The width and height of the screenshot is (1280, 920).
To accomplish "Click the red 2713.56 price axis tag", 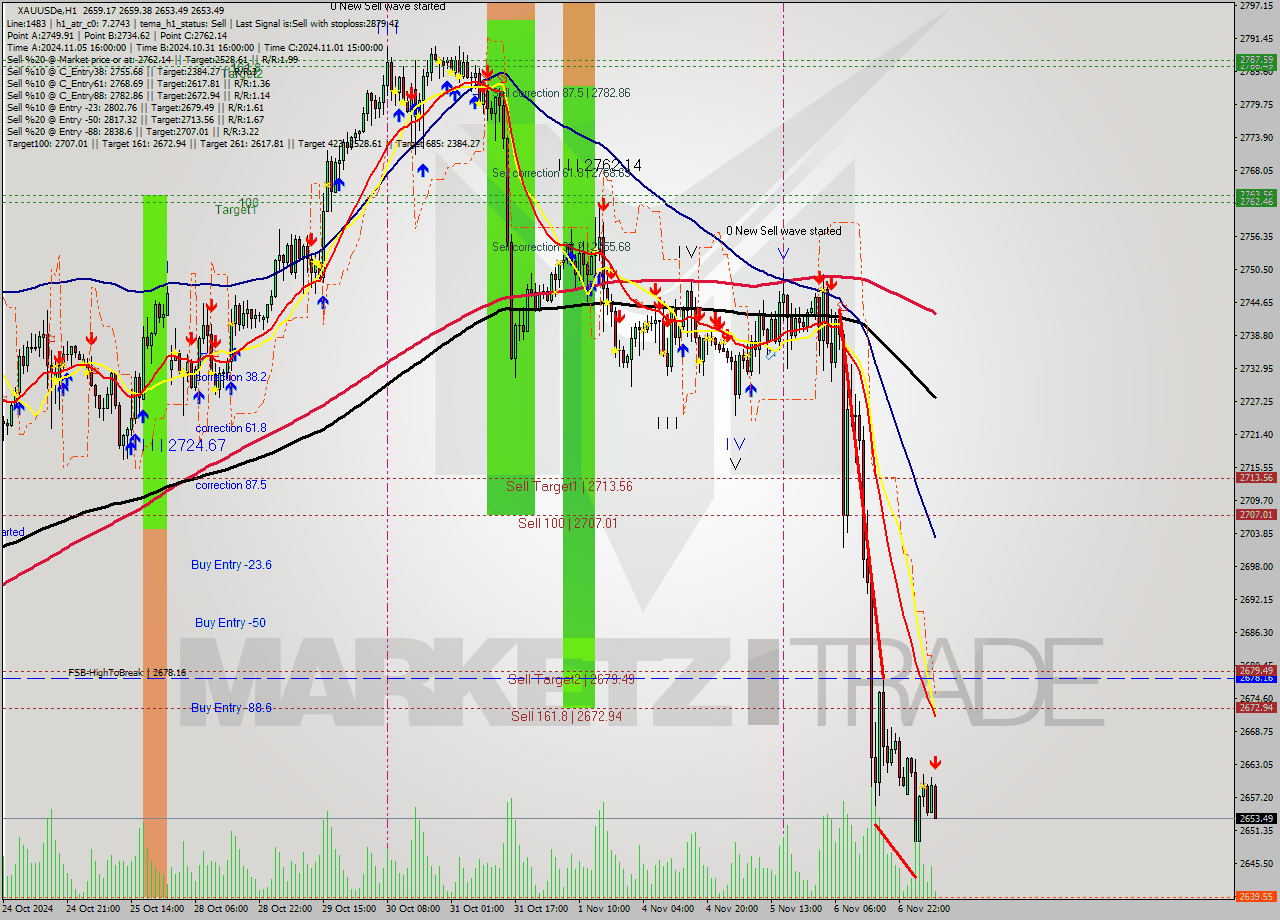I will (1256, 477).
